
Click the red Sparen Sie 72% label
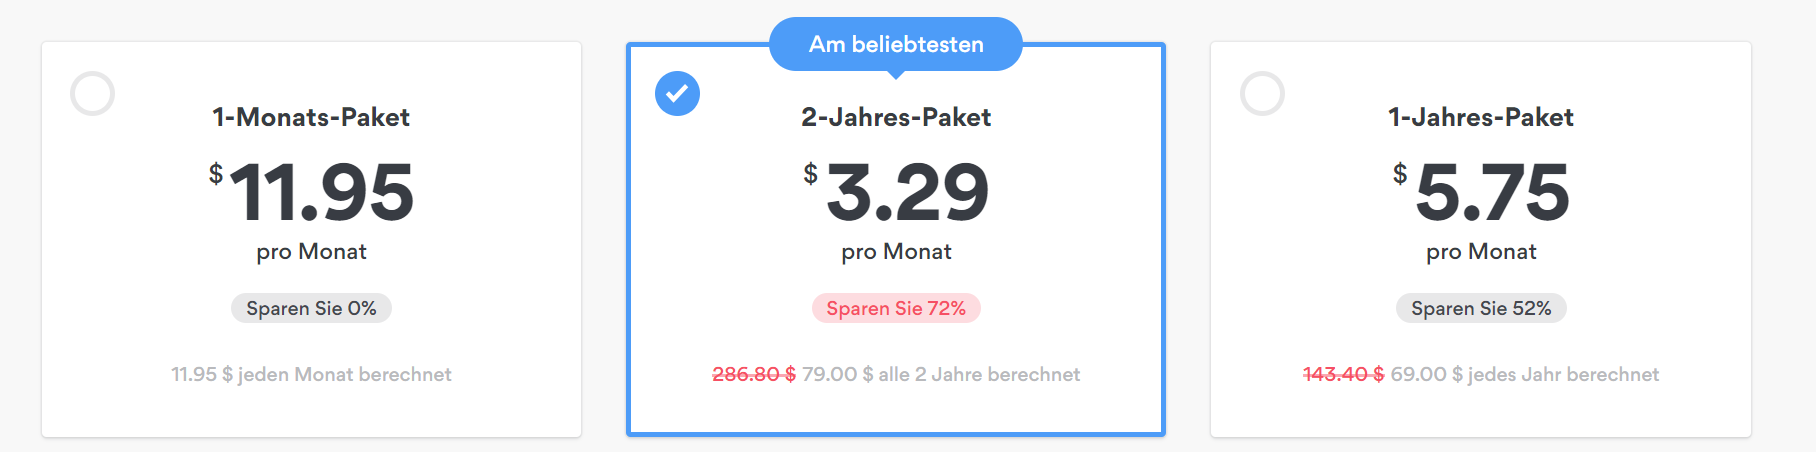tap(896, 308)
